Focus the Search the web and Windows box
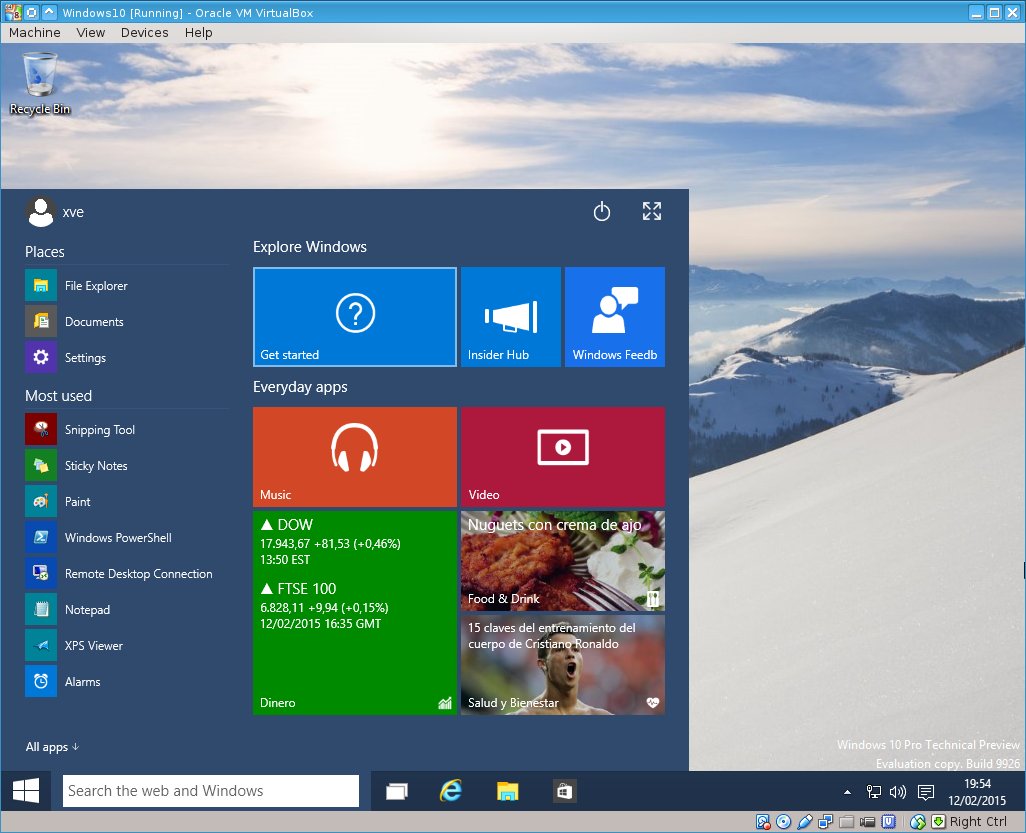The width and height of the screenshot is (1026, 833). (211, 790)
